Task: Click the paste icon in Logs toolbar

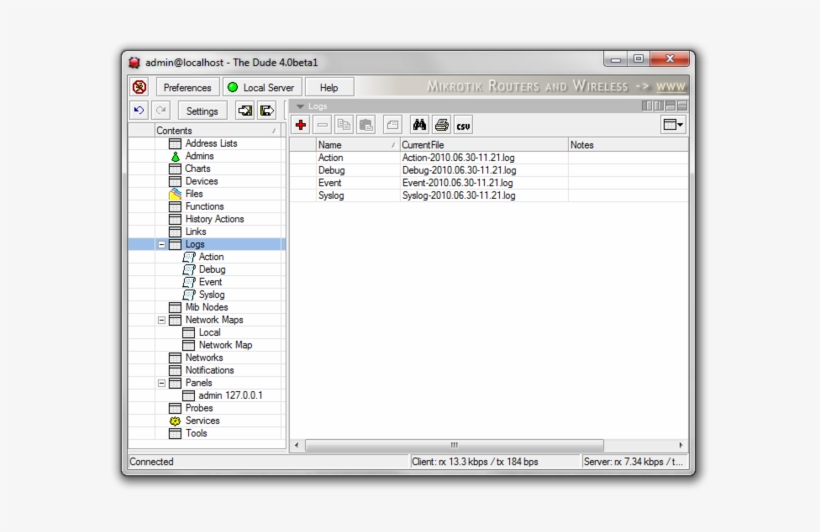Action: 366,125
